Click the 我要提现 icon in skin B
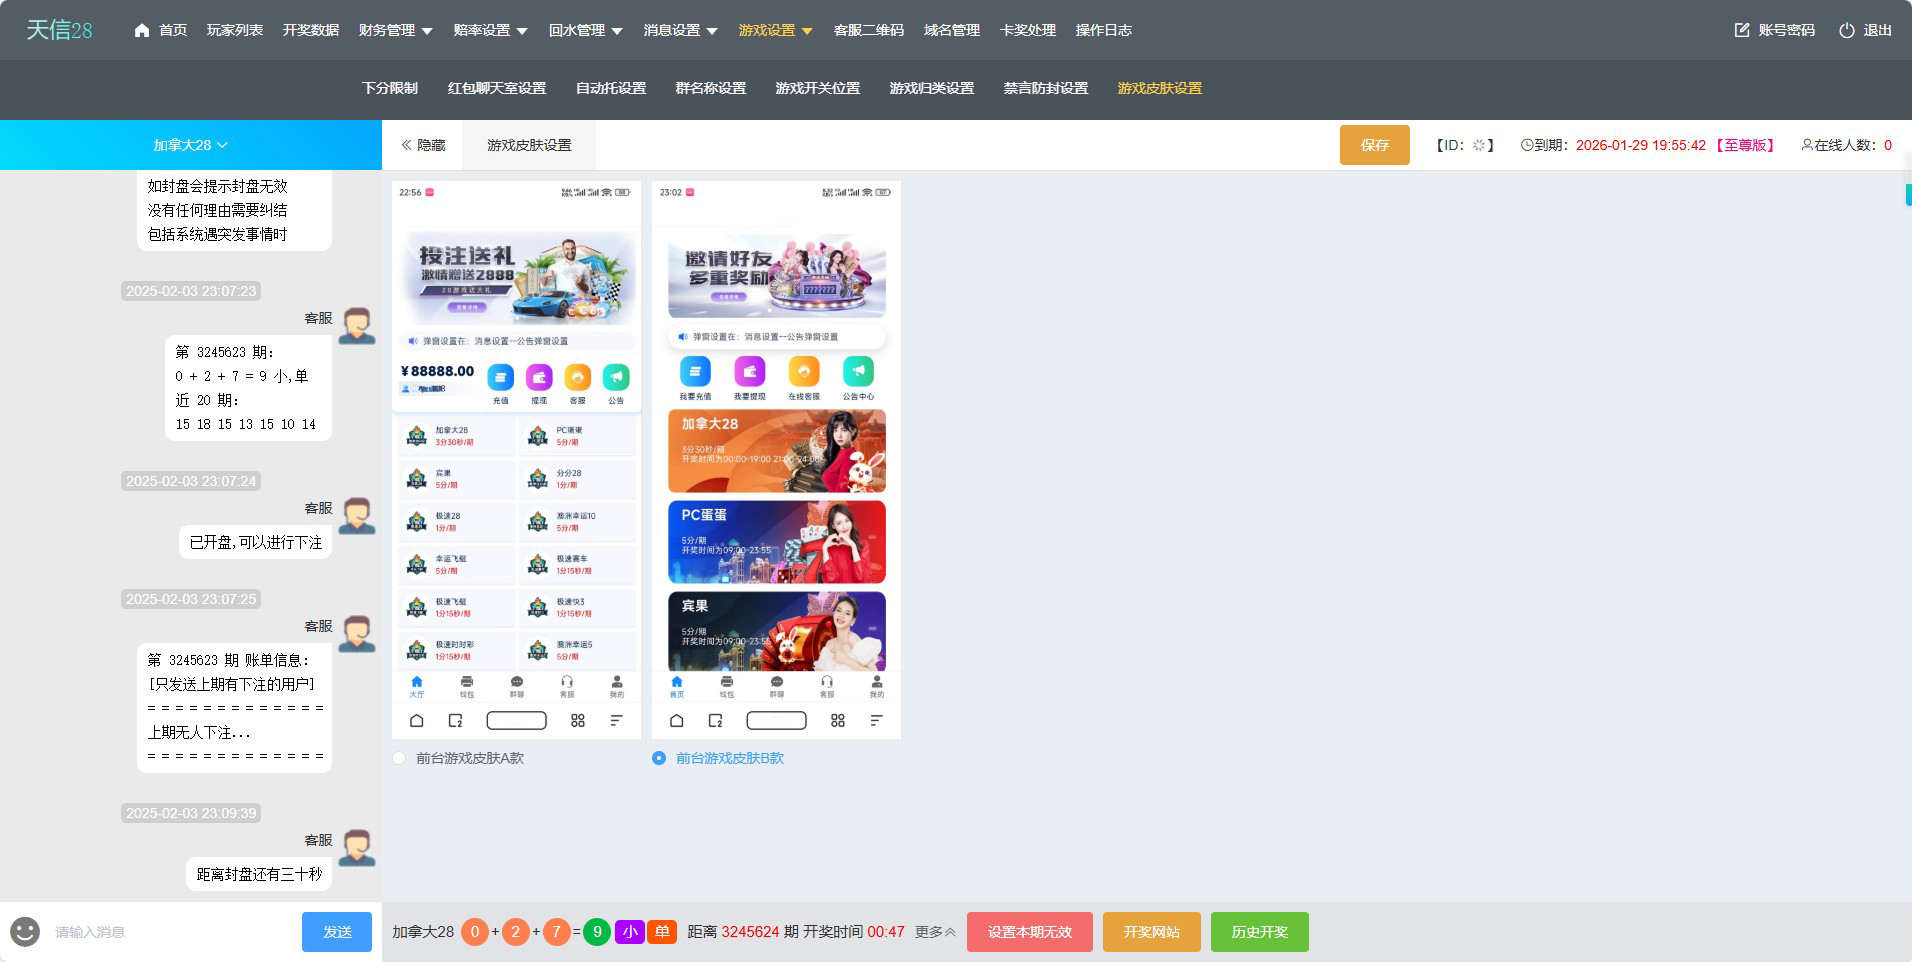 (749, 371)
